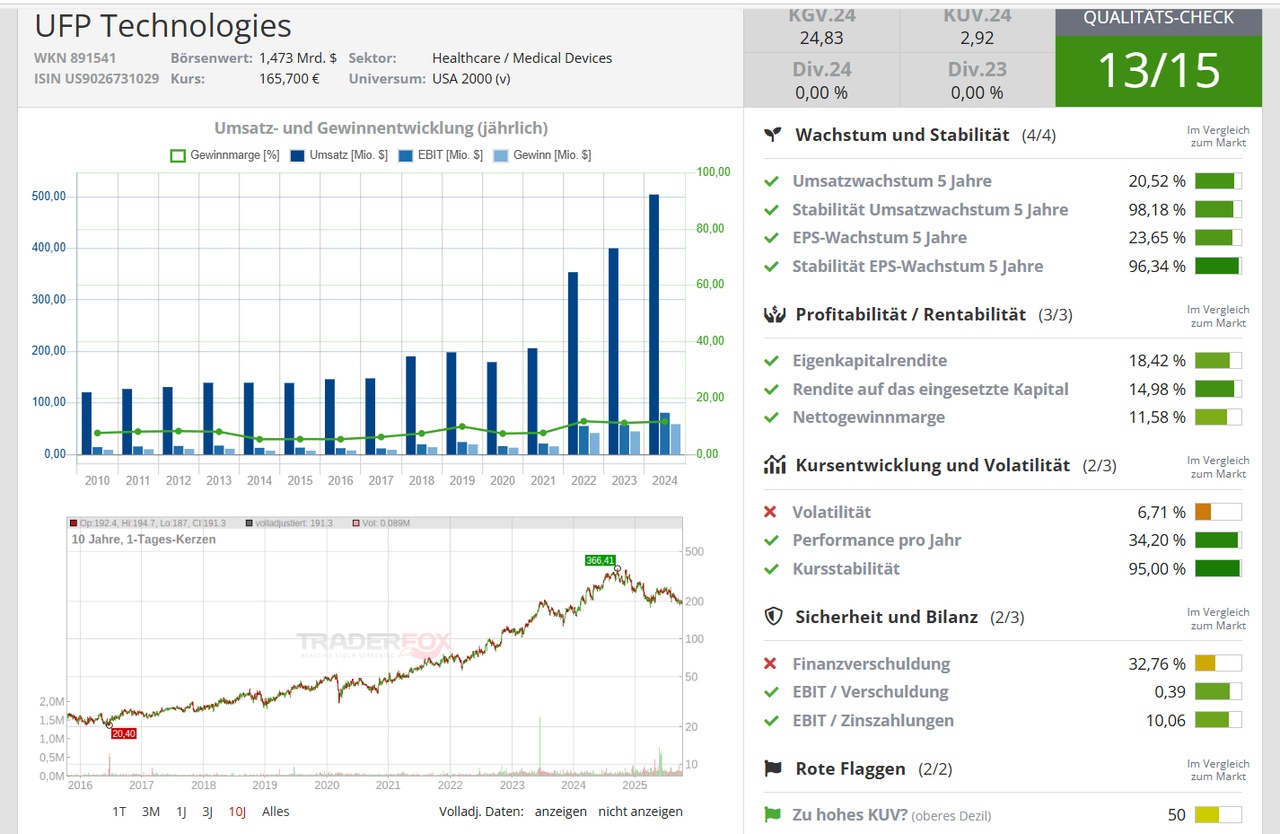Select the Alles chart timeframe
Screen dimensions: 1280x834
pyautogui.click(x=275, y=812)
